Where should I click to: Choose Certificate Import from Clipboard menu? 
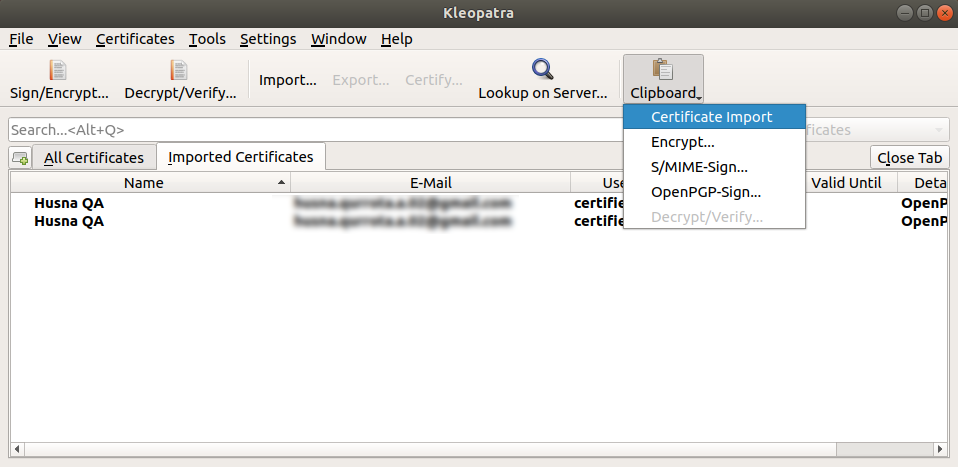tap(714, 117)
